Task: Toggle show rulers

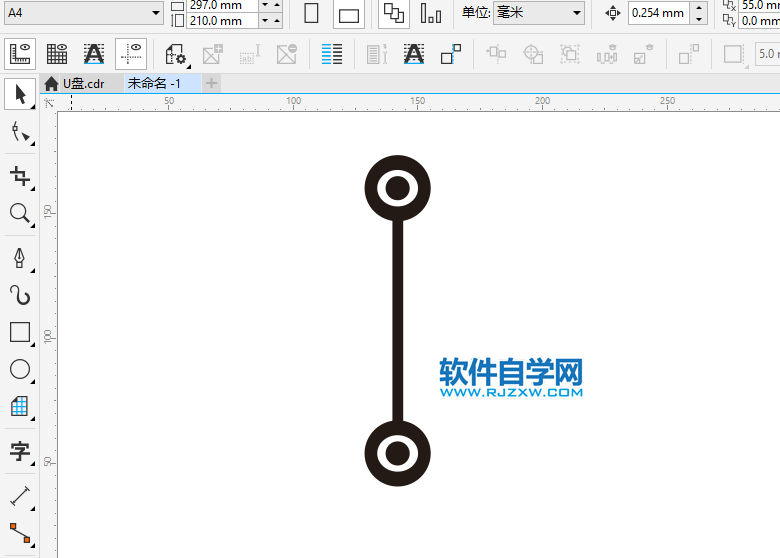Action: (x=20, y=54)
